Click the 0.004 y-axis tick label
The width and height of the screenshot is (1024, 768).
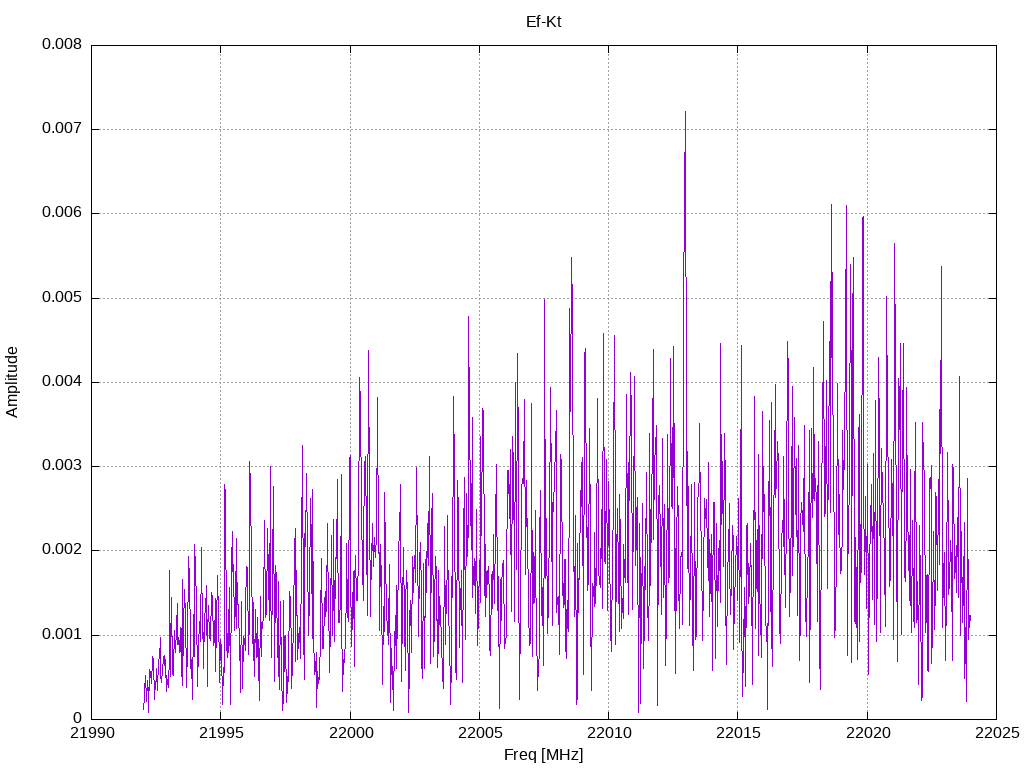tap(62, 382)
